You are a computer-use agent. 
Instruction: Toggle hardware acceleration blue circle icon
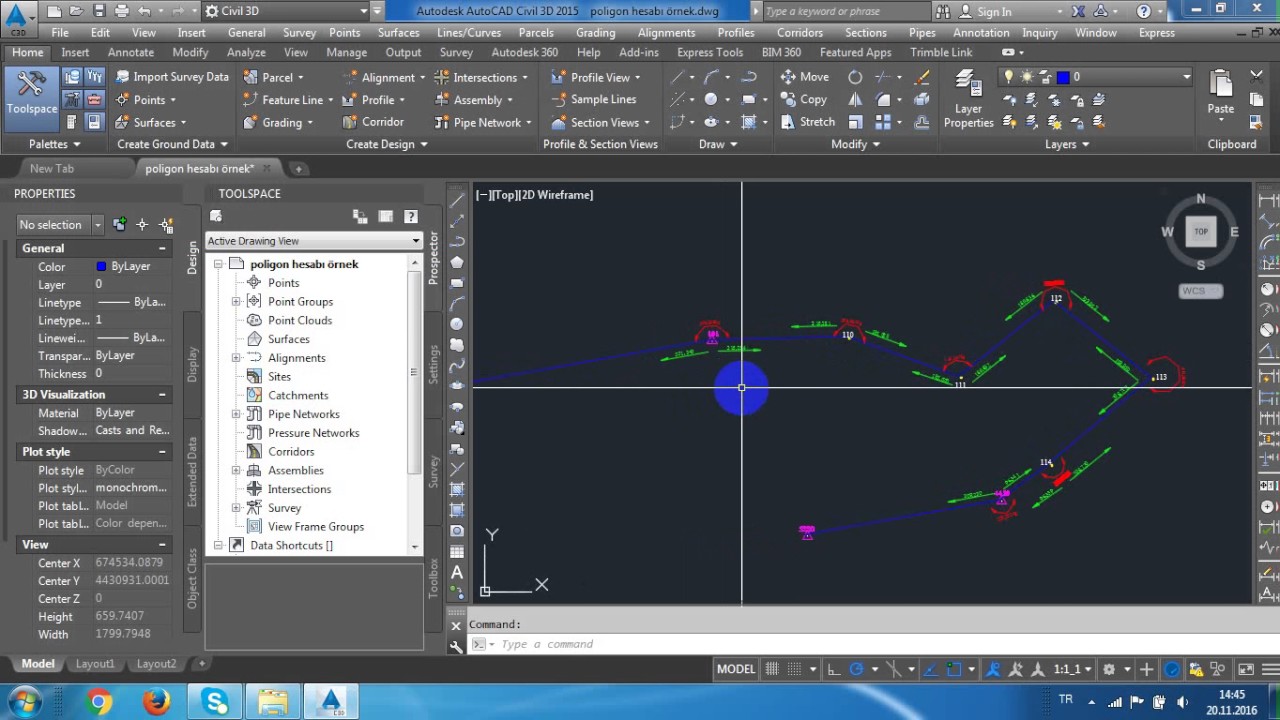tap(1172, 669)
